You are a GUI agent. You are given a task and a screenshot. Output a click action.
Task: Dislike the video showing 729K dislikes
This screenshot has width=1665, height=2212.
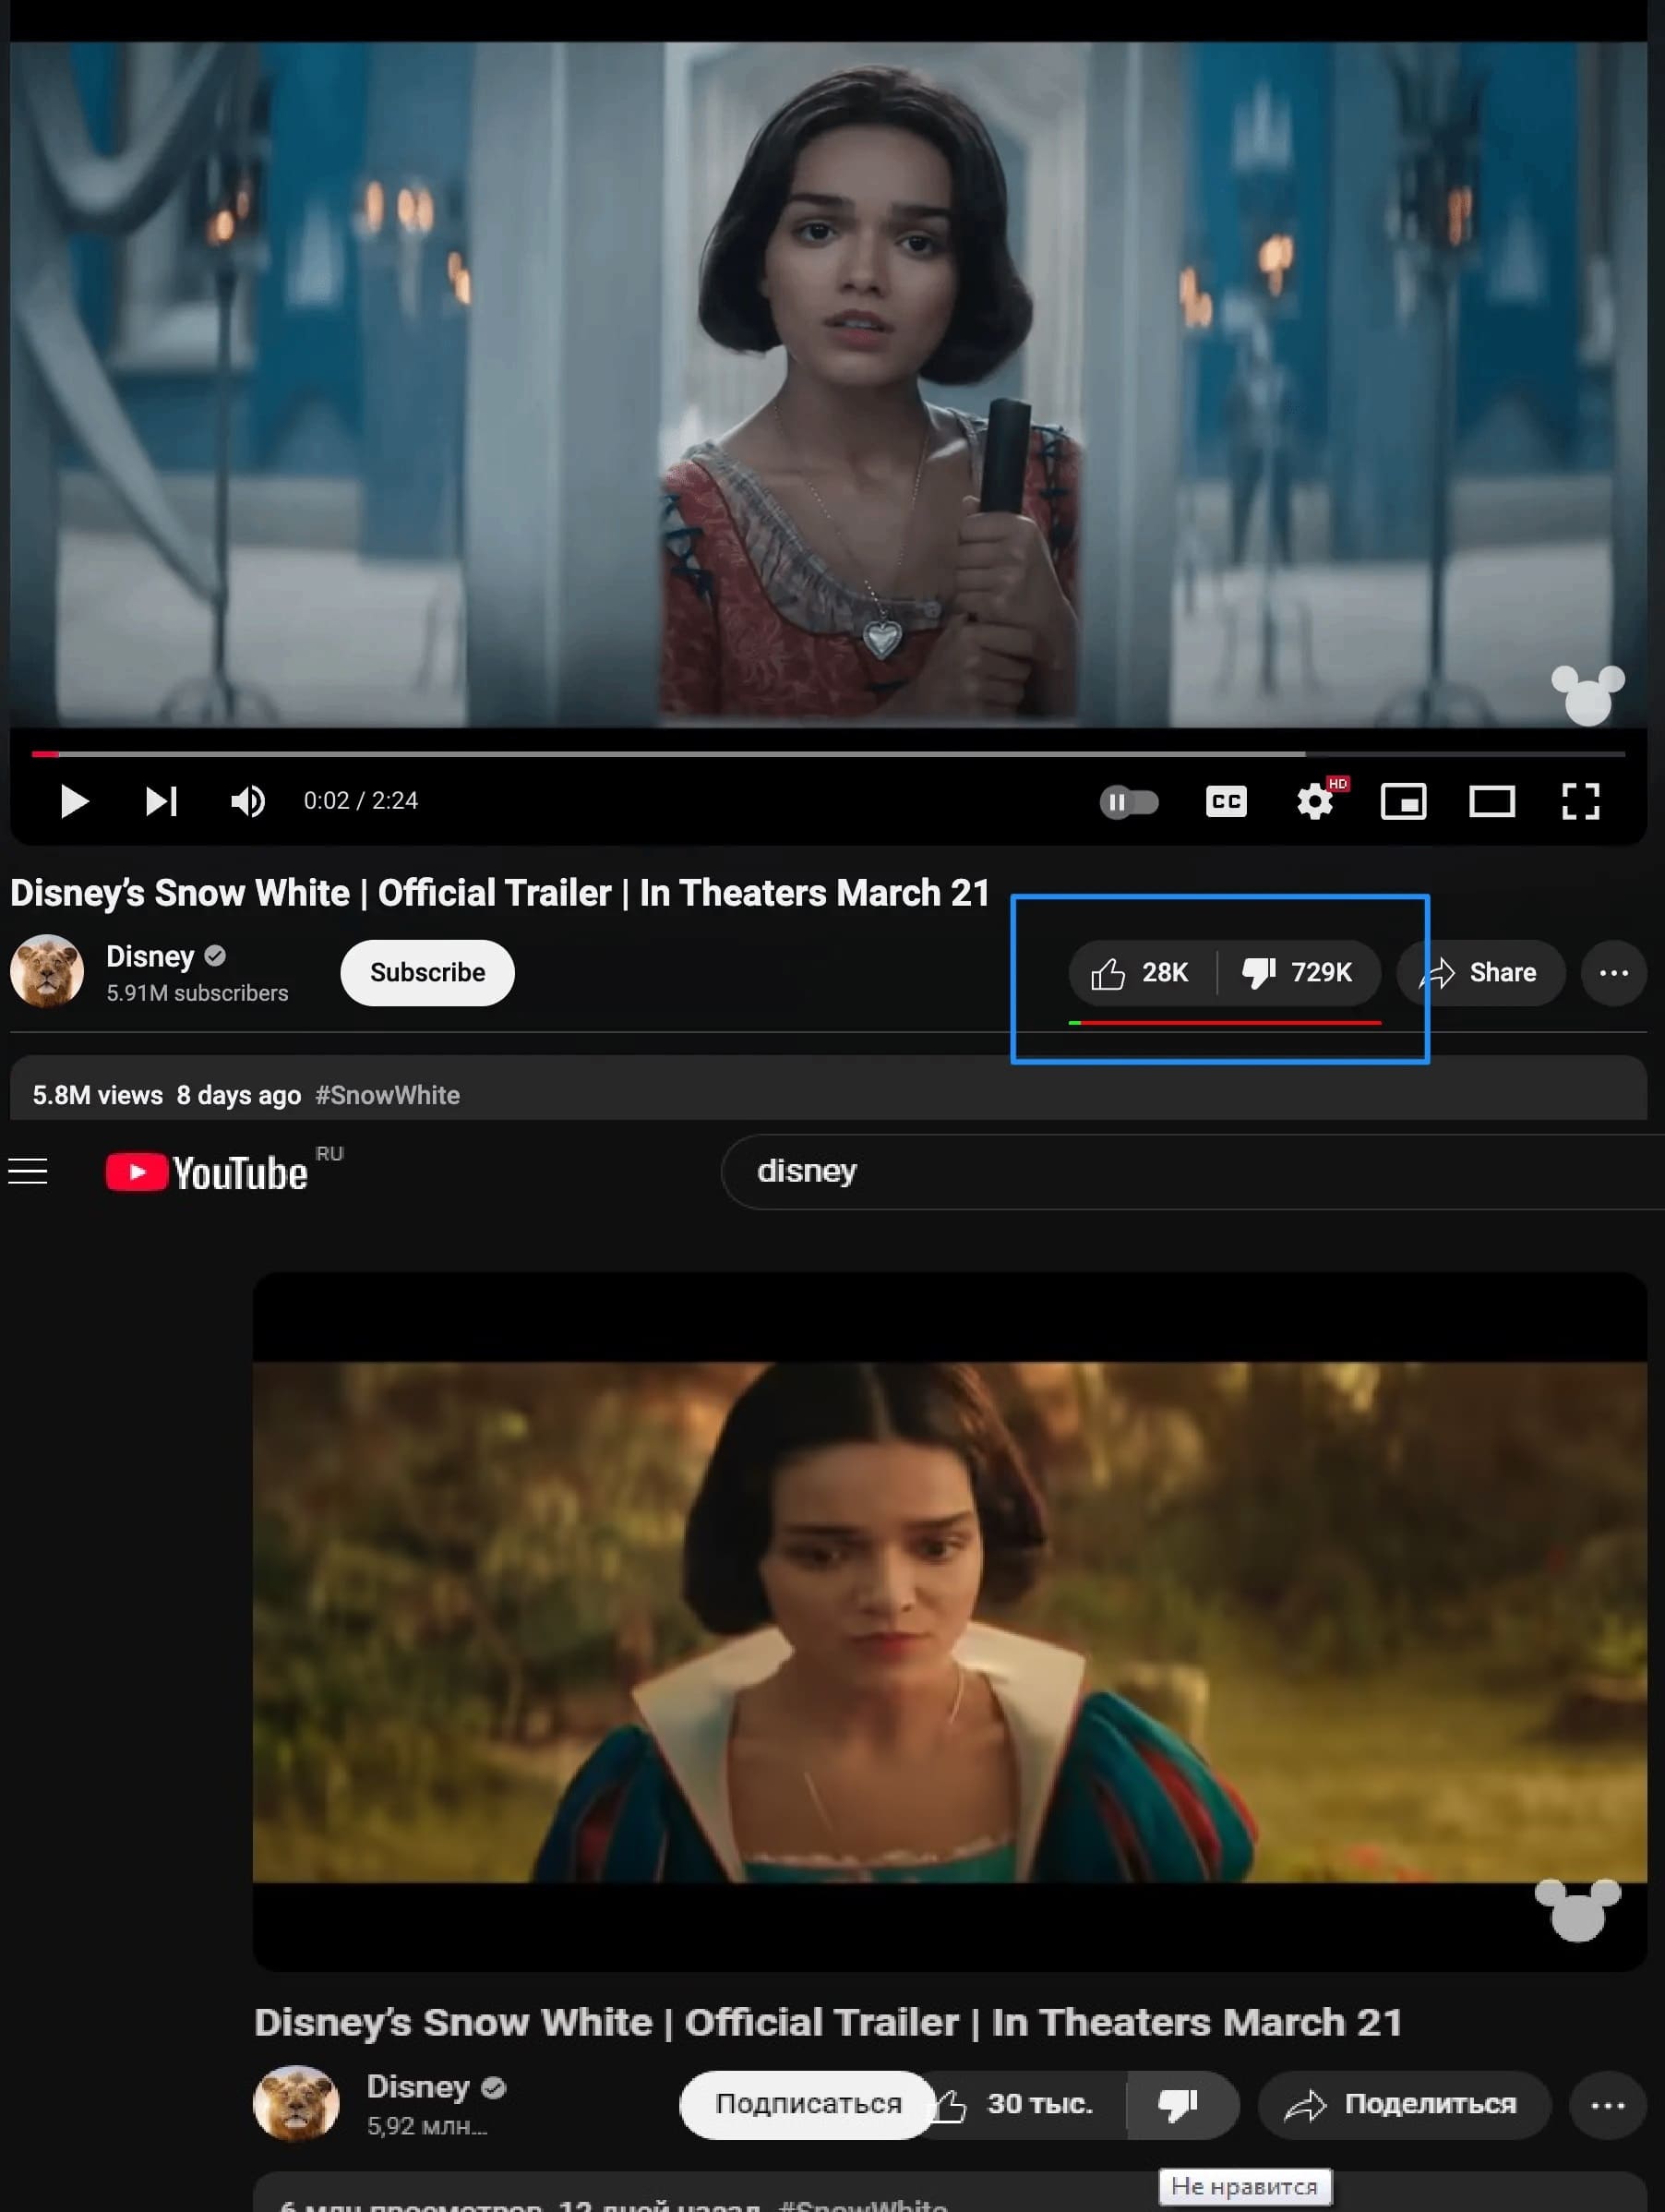(x=1298, y=972)
